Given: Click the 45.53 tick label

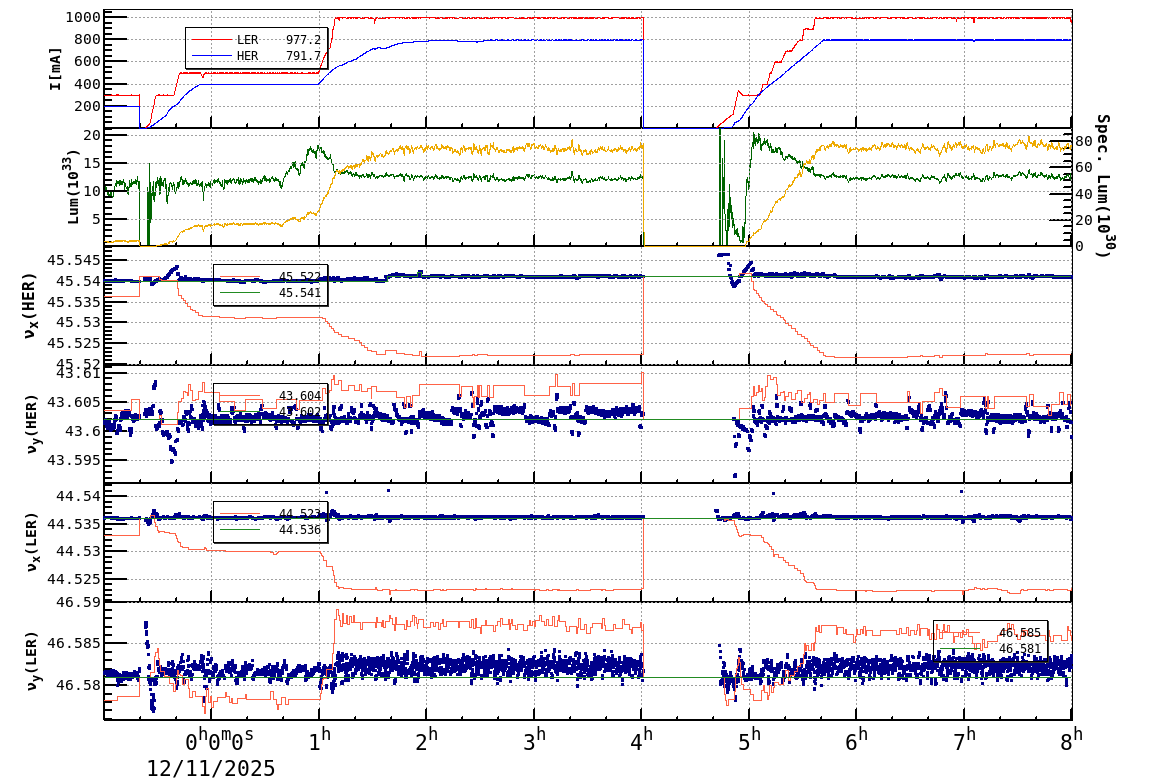Looking at the screenshot, I should (79, 322).
